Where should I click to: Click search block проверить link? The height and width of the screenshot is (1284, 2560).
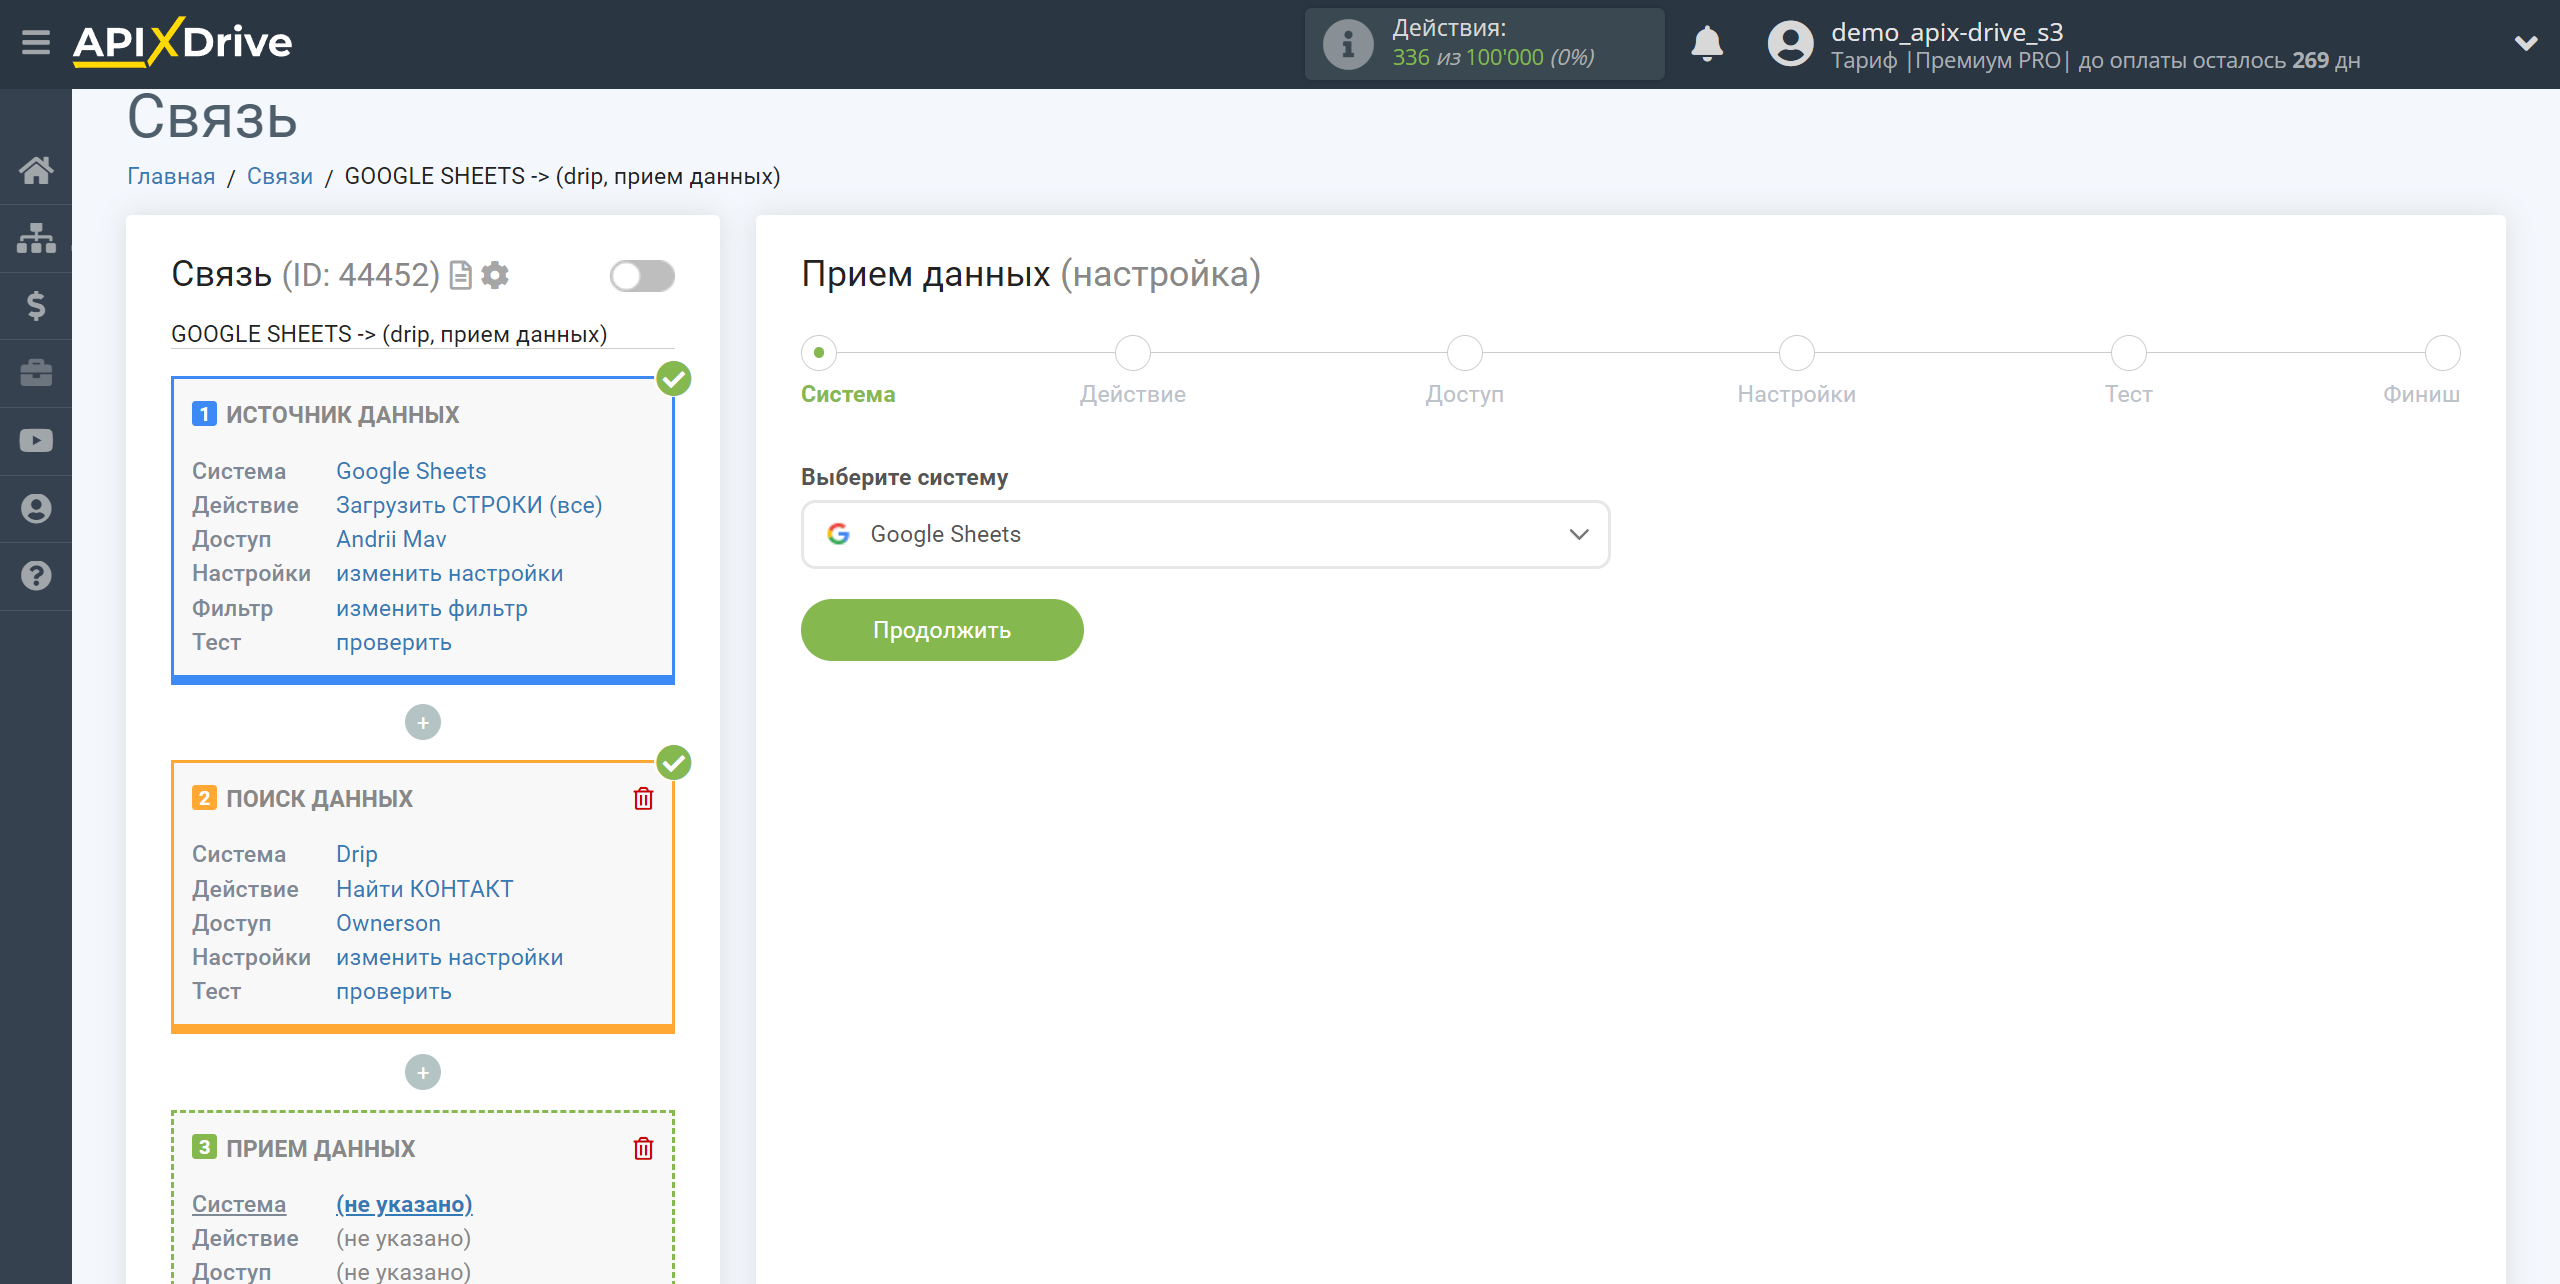pos(394,991)
